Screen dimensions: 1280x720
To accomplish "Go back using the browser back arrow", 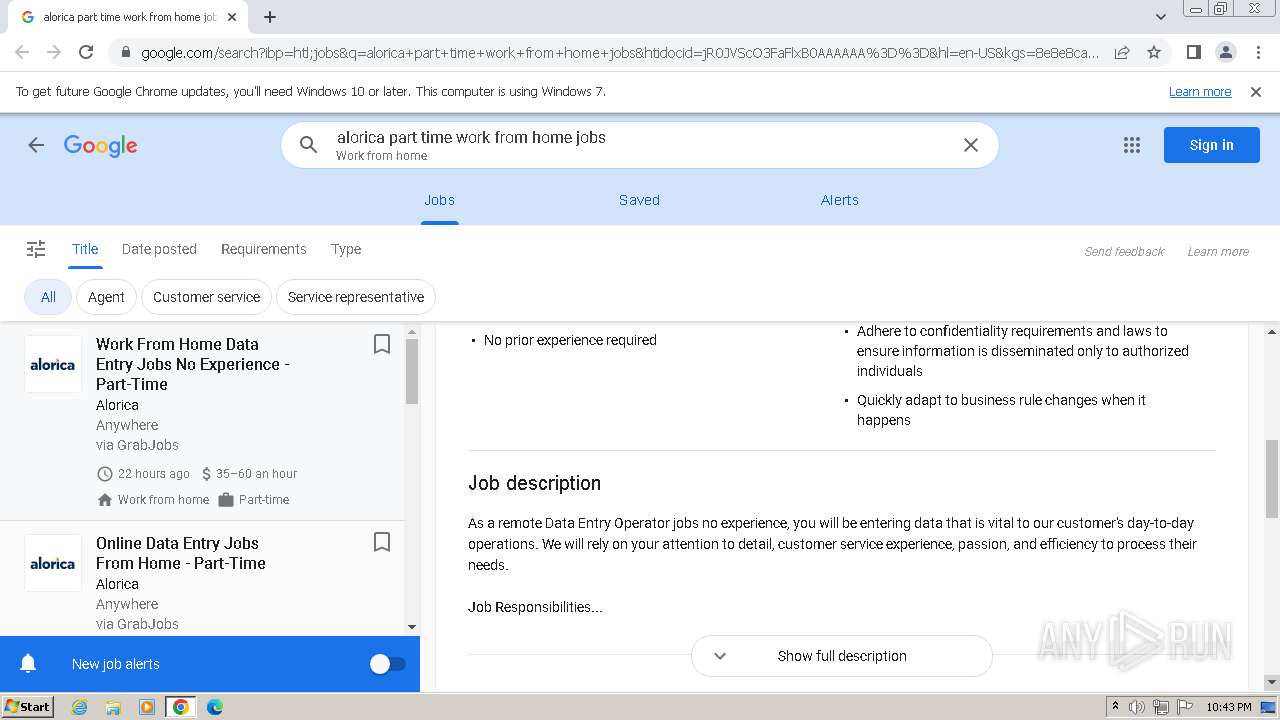I will [x=22, y=52].
